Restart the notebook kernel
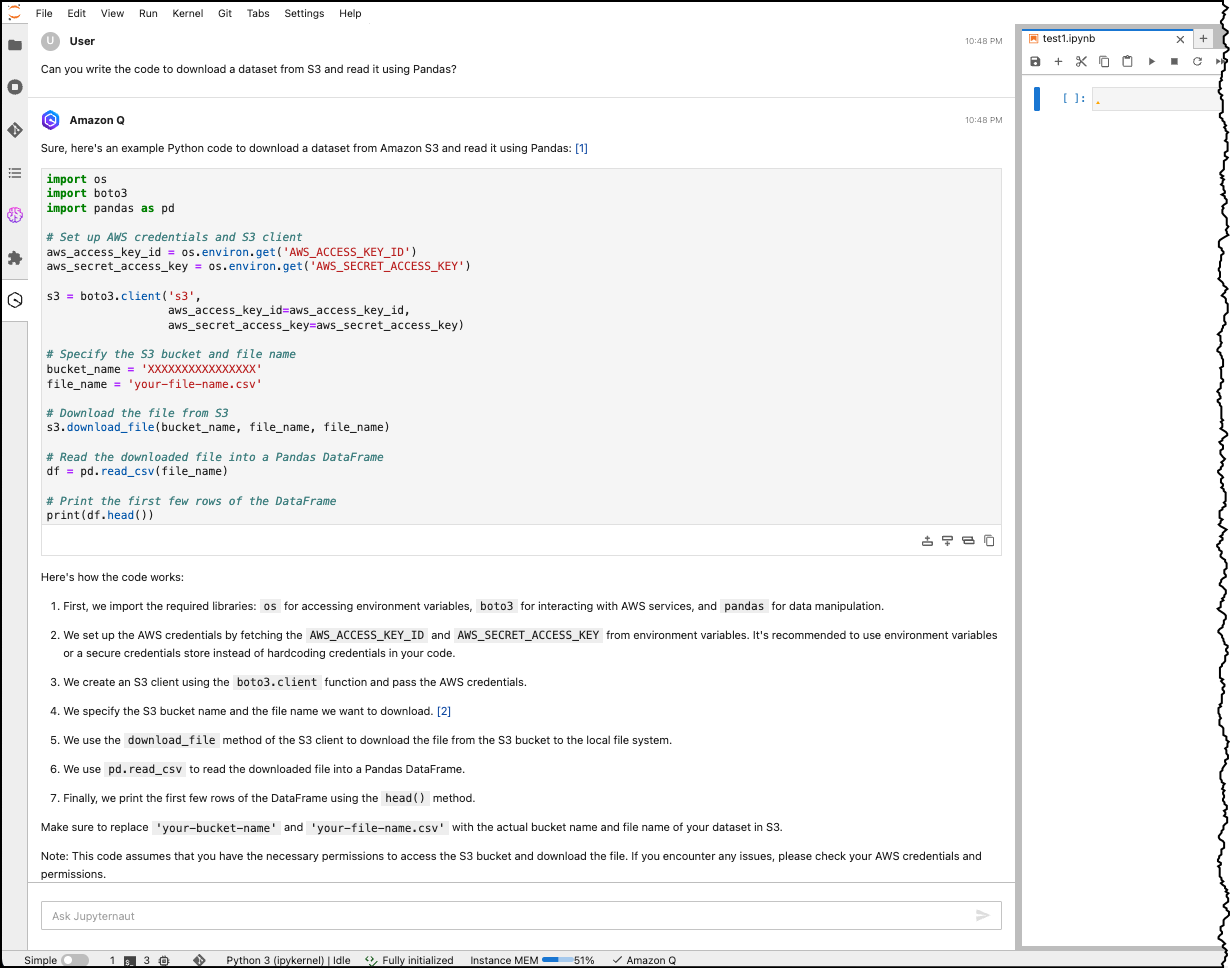The height and width of the screenshot is (968, 1230). [1197, 62]
